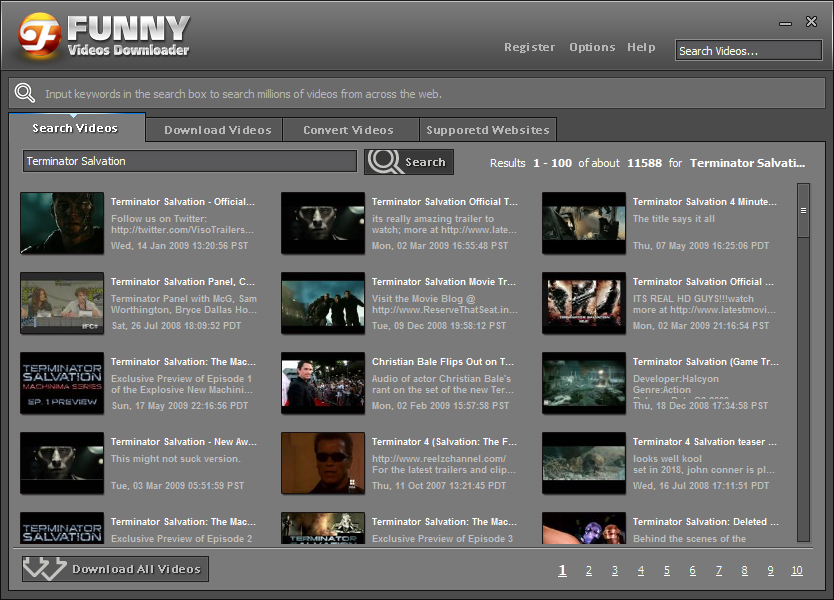834x600 pixels.
Task: Open the Terminator Salvation Movie Tr... thumbnail
Action: tap(323, 303)
